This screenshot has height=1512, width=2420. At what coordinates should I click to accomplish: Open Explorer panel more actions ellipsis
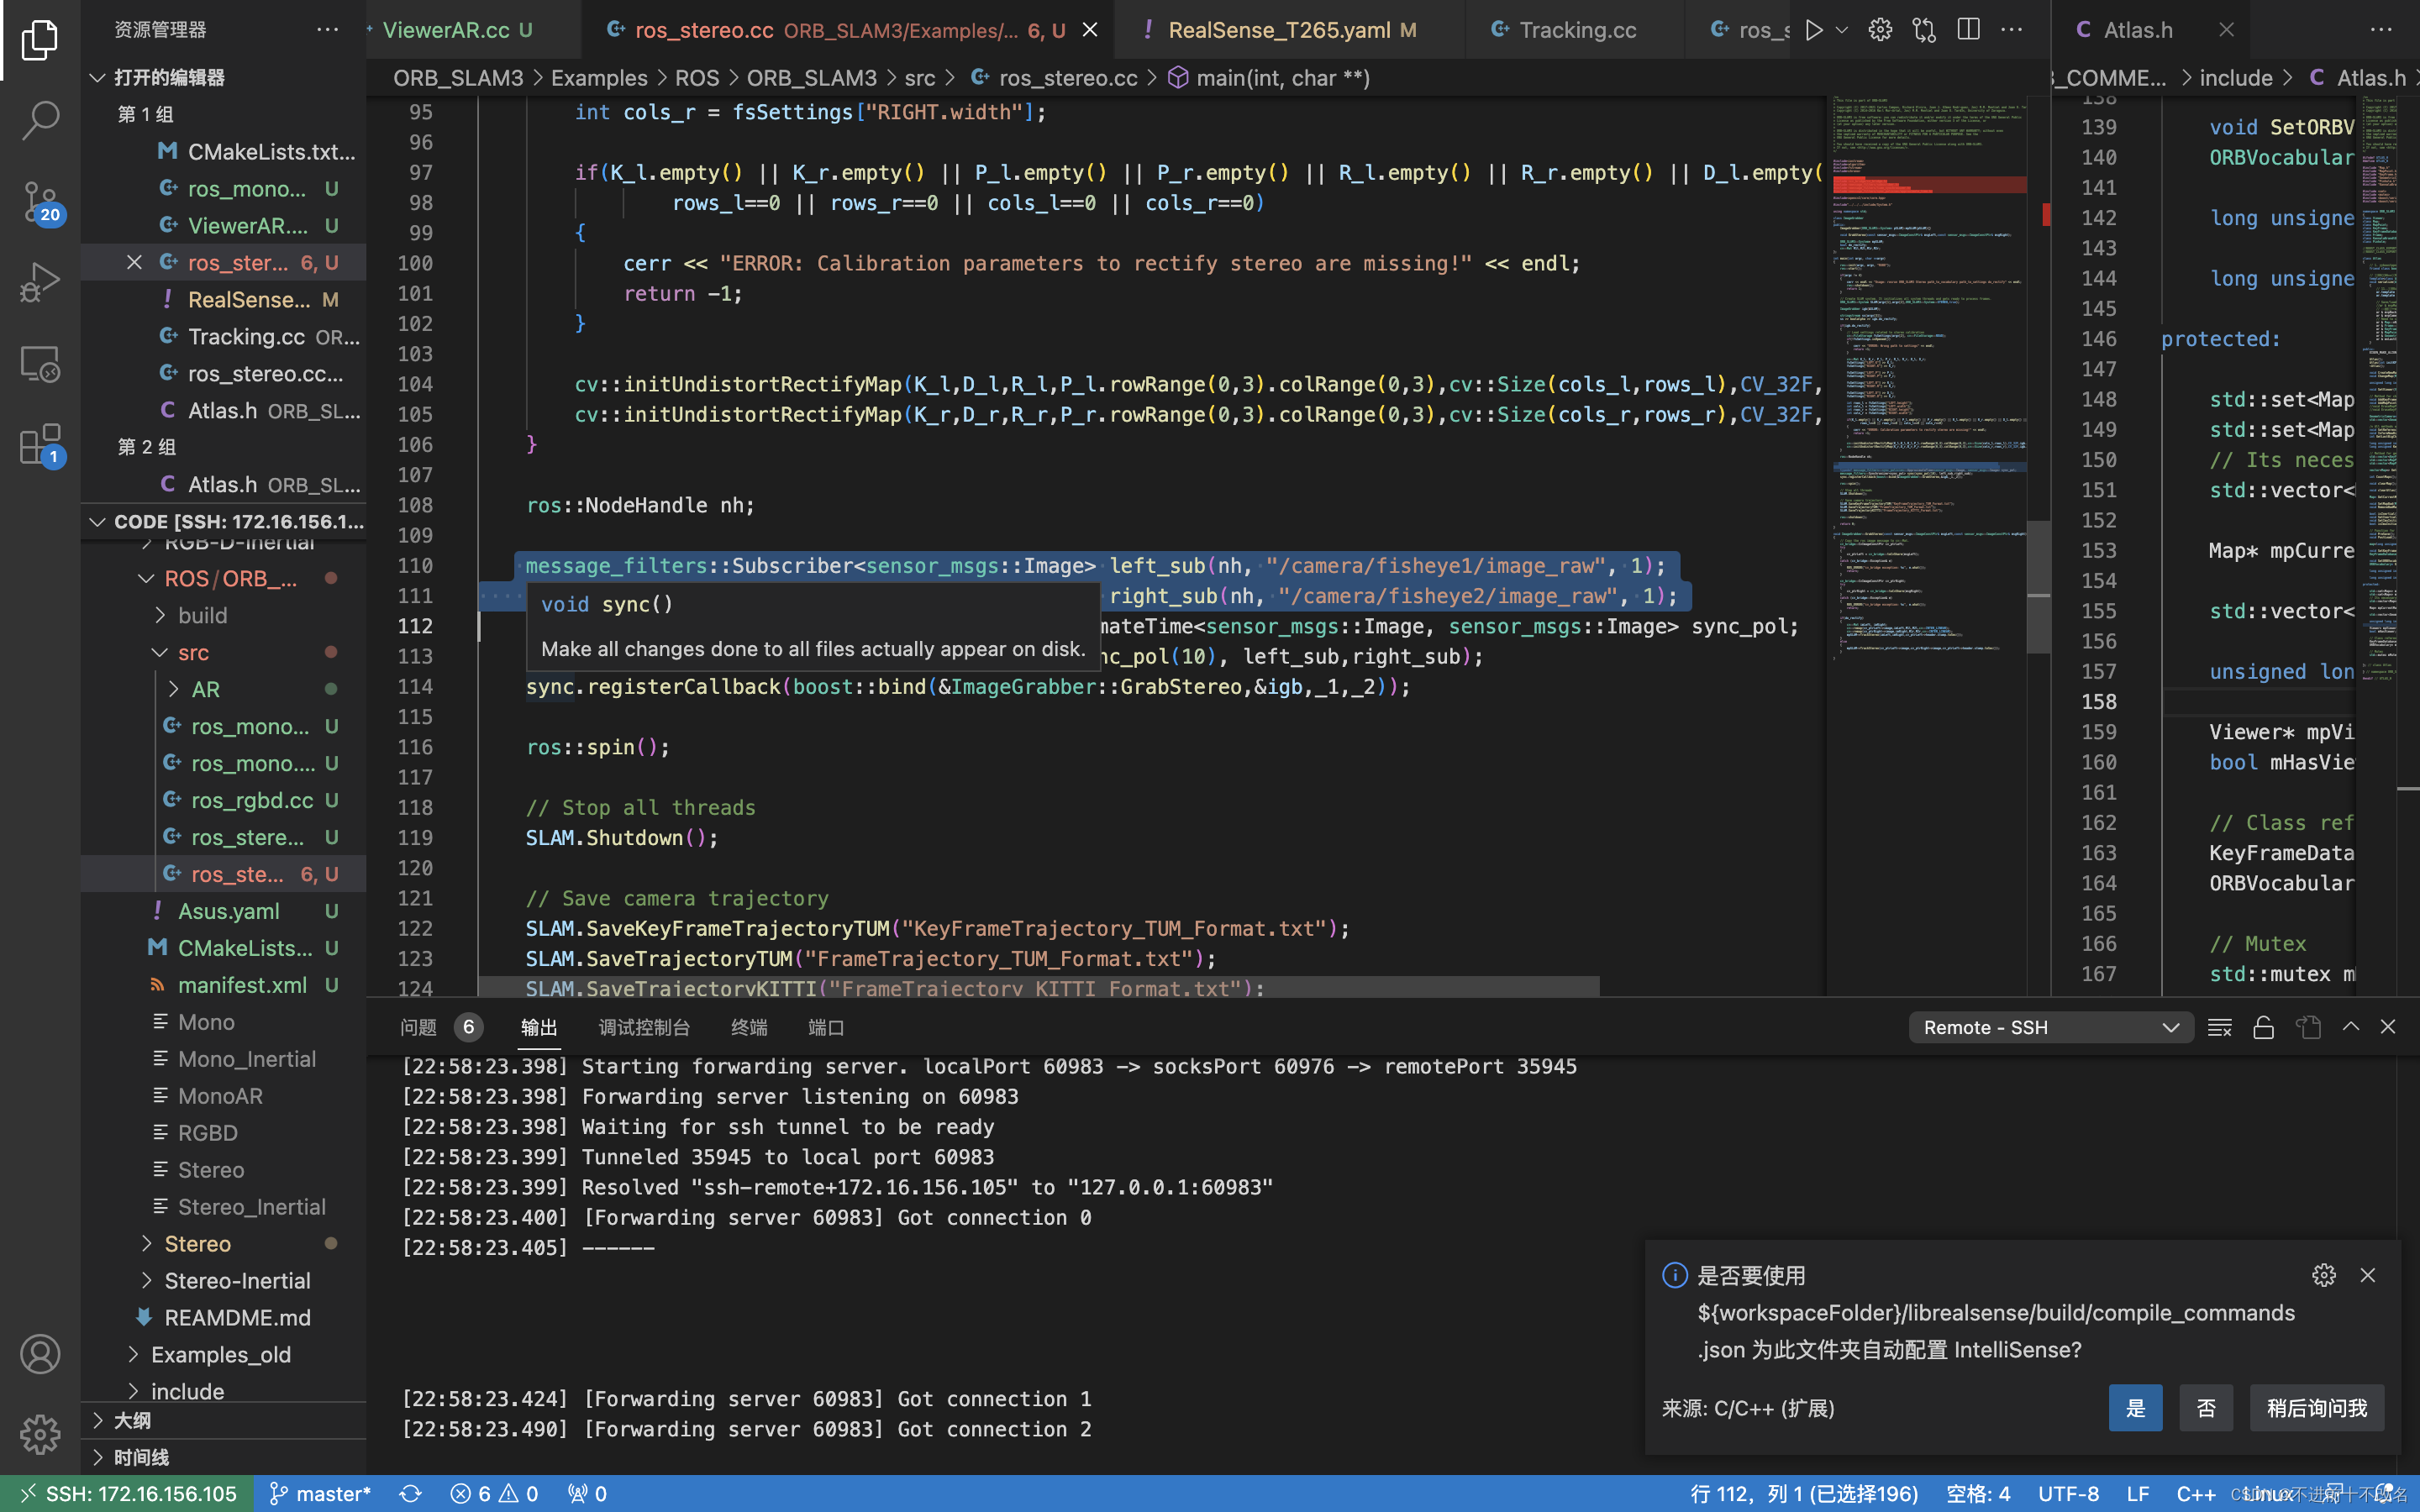[327, 30]
